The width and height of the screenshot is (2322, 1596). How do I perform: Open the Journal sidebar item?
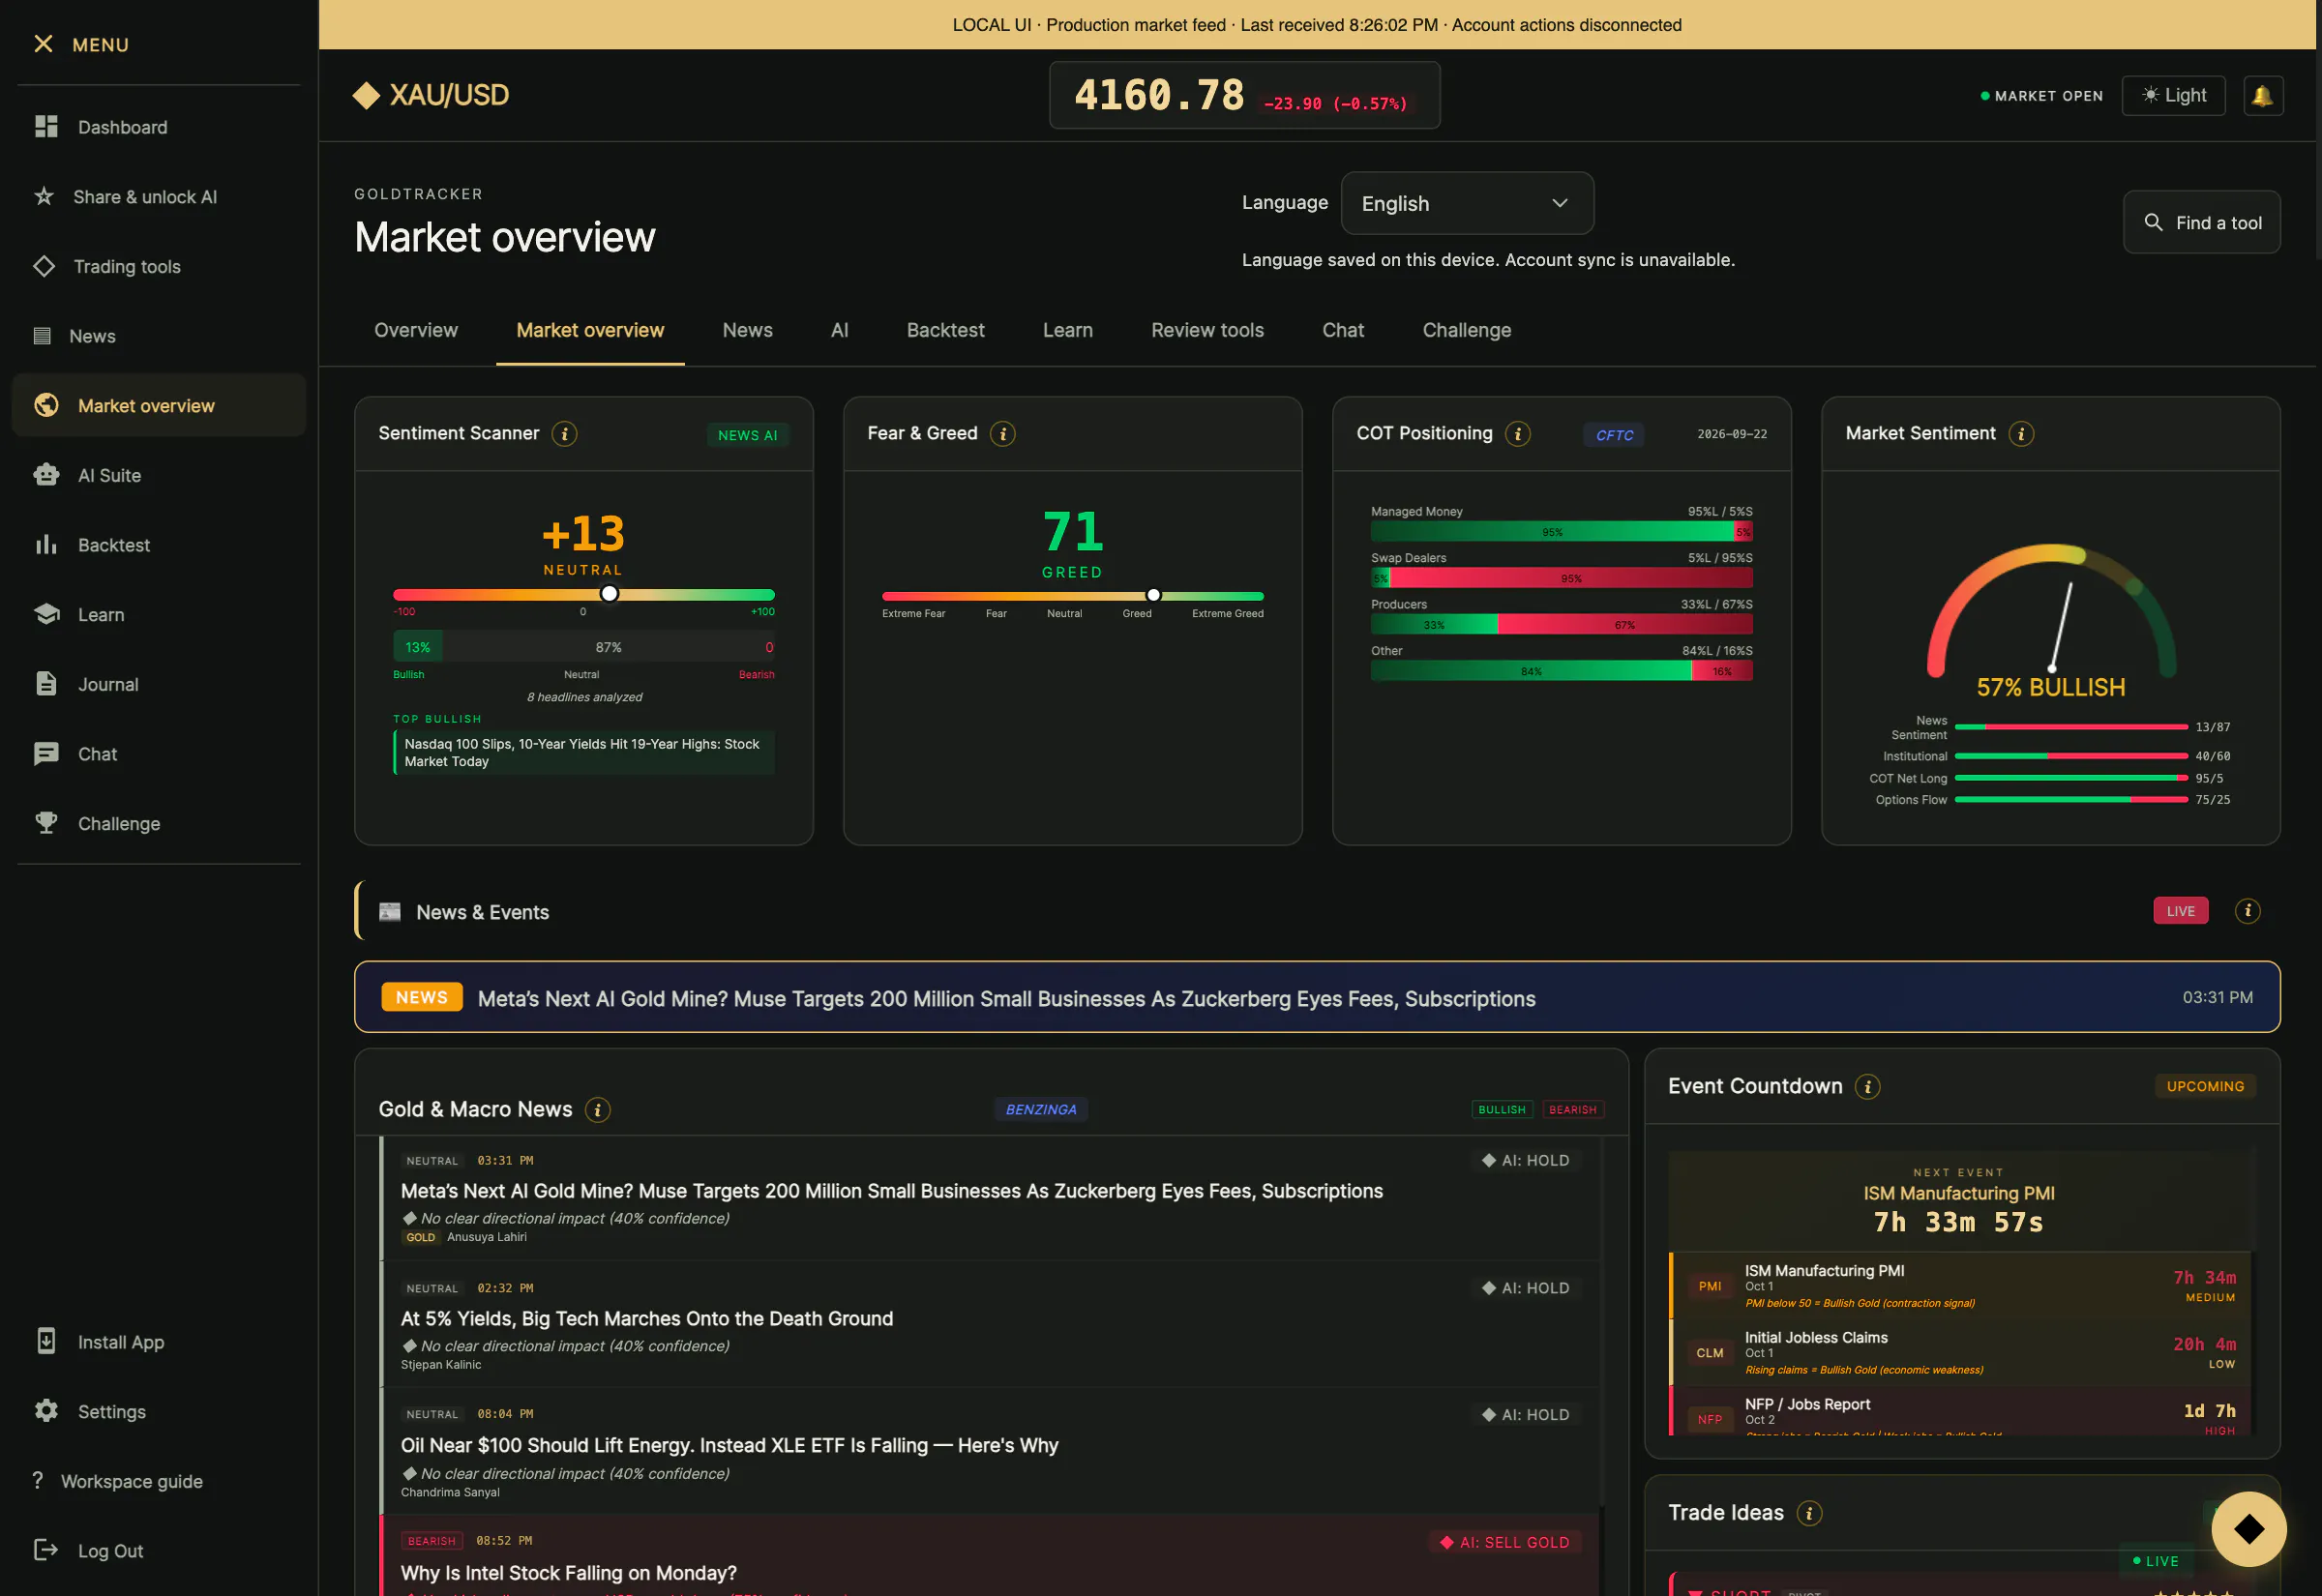pyautogui.click(x=158, y=684)
